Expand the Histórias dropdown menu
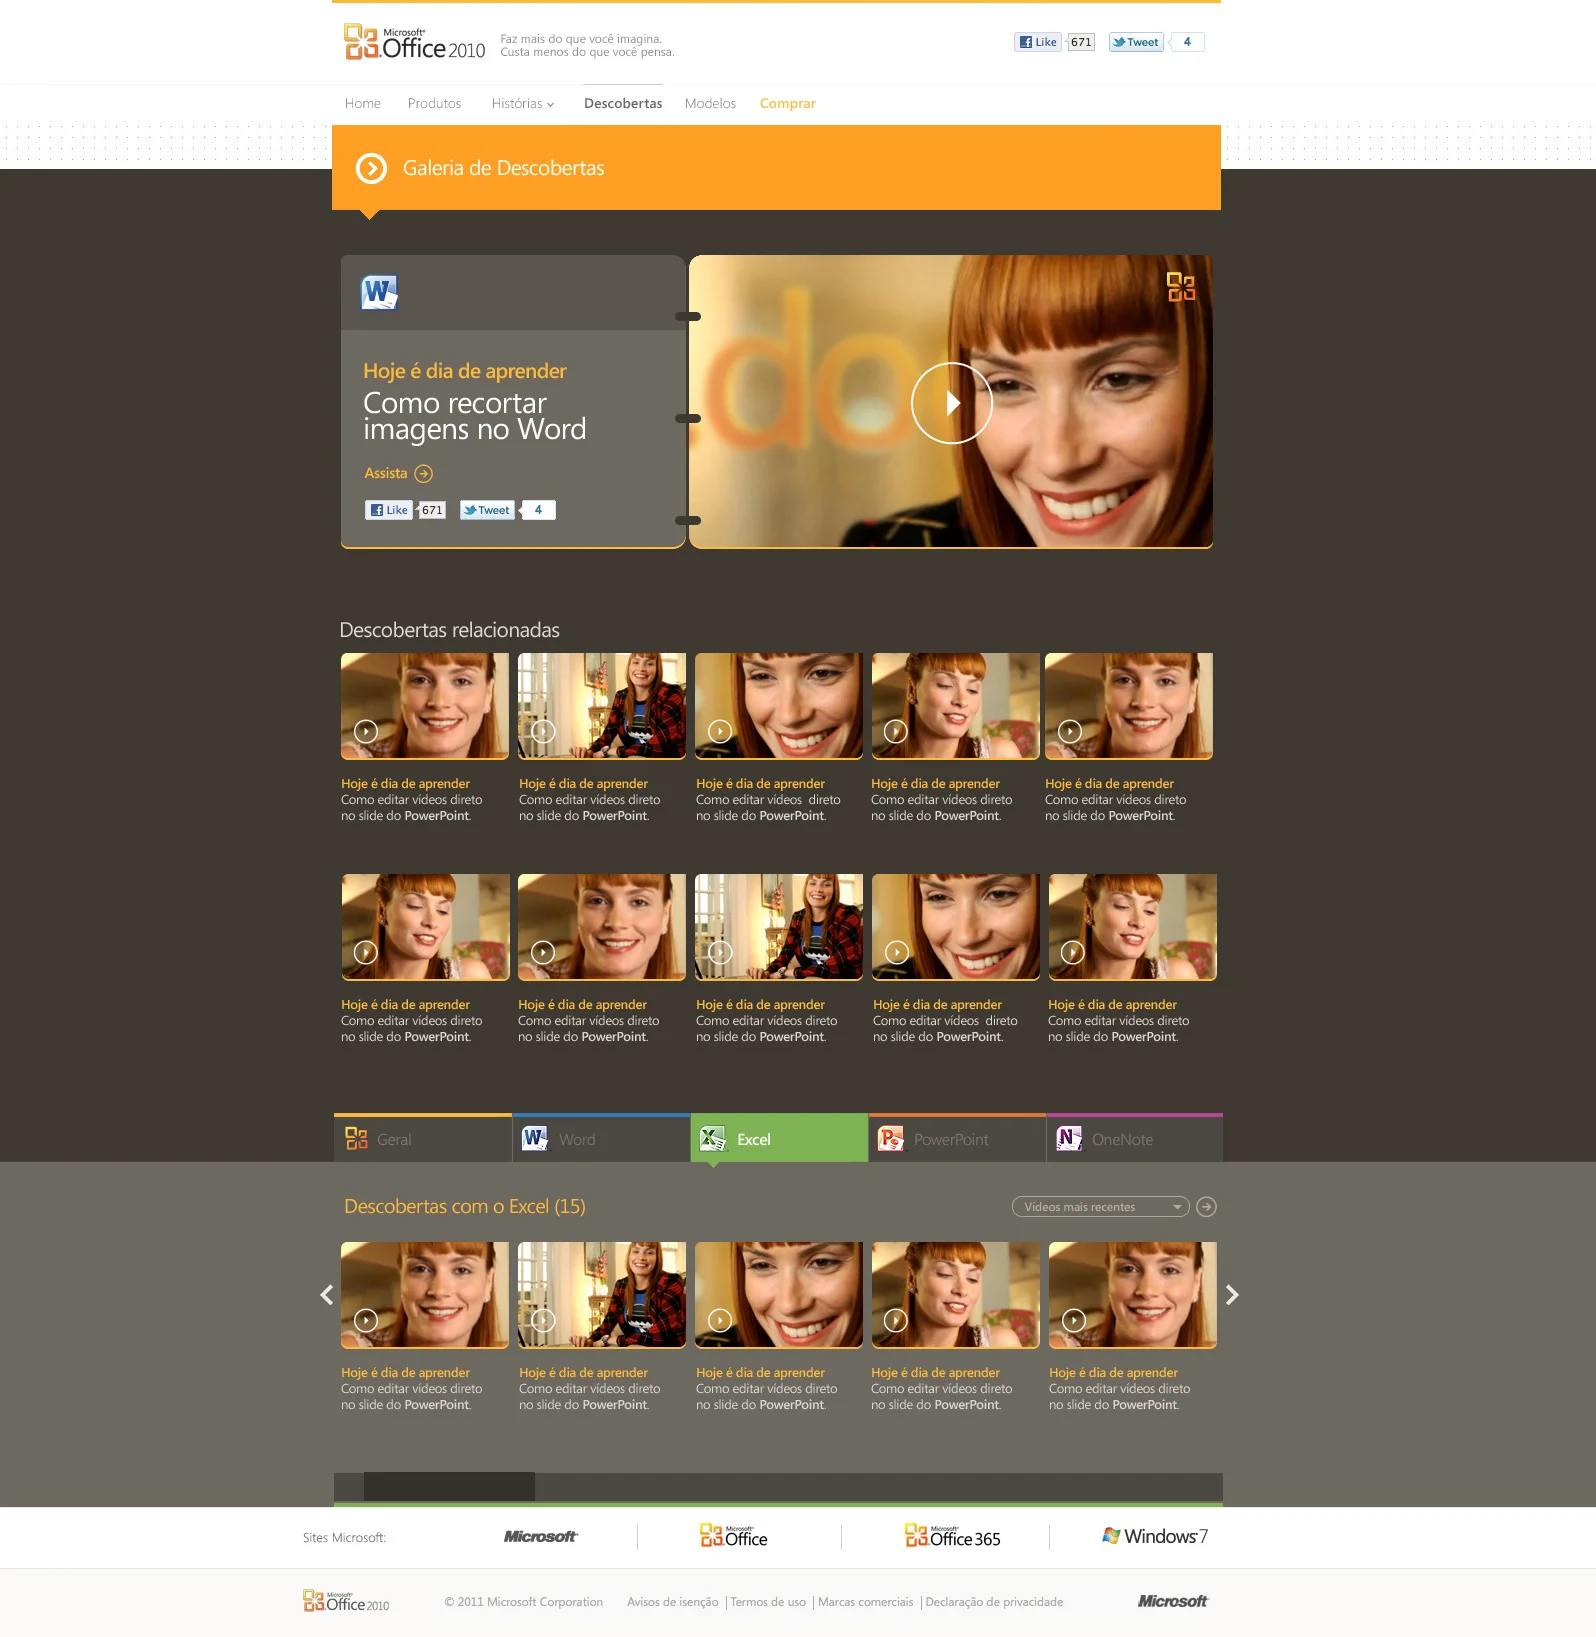The height and width of the screenshot is (1637, 1596). point(522,103)
